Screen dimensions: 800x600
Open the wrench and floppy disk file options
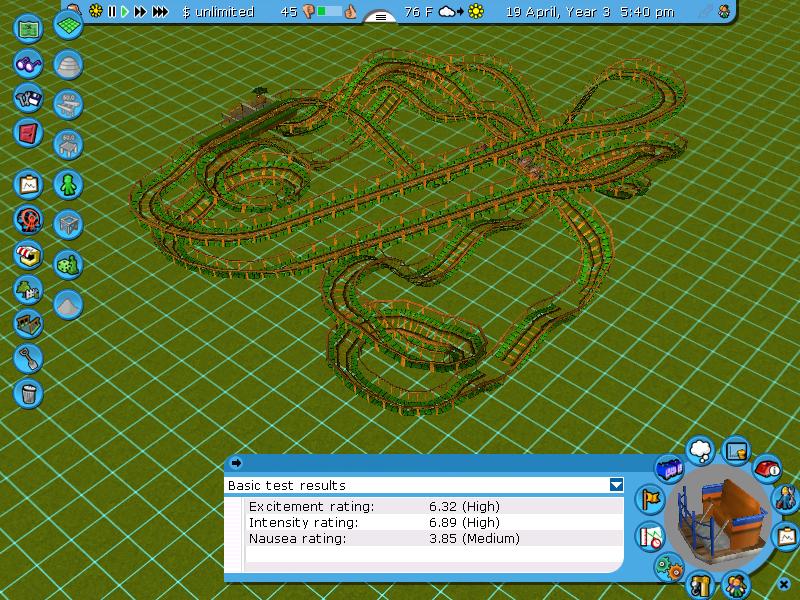click(28, 98)
